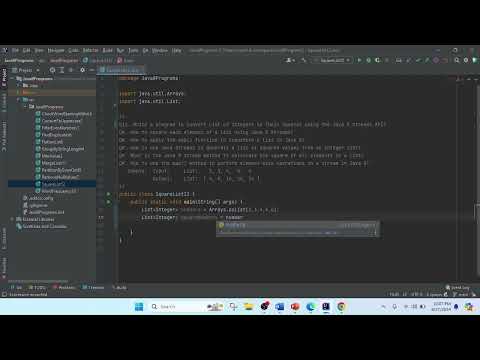Collapse the JavaPrograms root project node
Viewport: 480px width, 360px height.
pyautogui.click(x=13, y=79)
